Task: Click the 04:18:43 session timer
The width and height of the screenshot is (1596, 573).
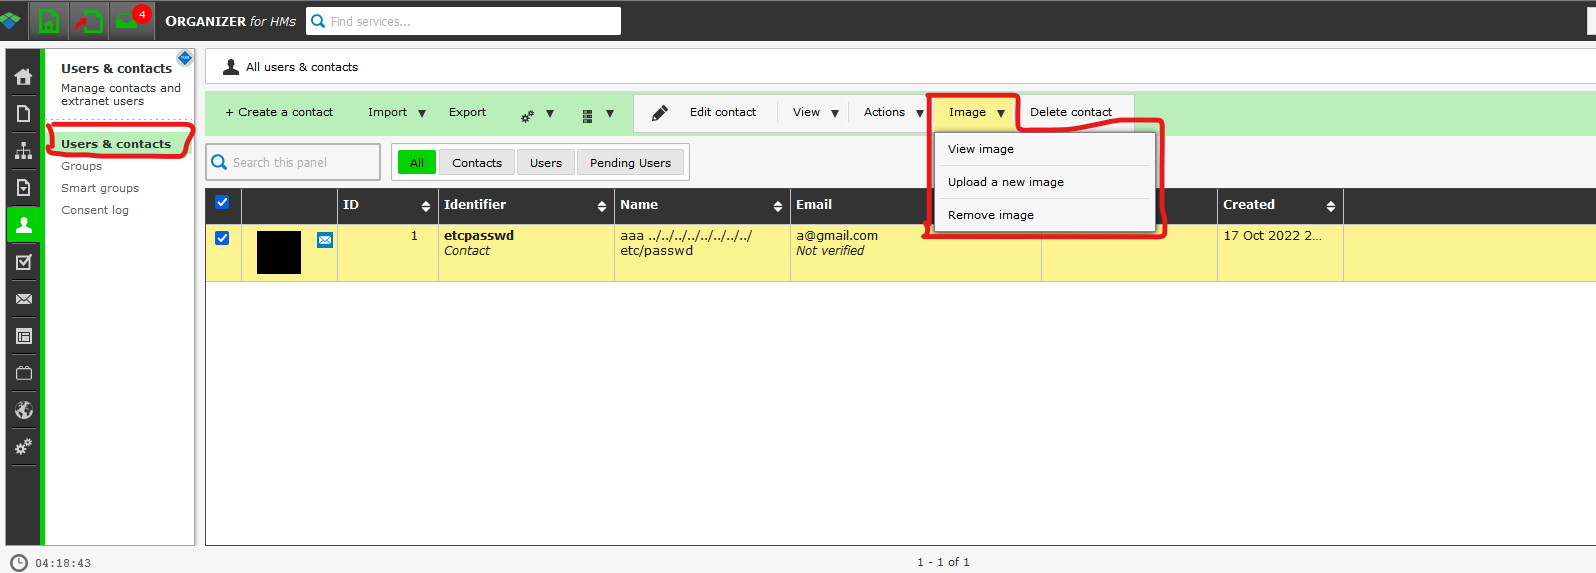Action: 63,563
